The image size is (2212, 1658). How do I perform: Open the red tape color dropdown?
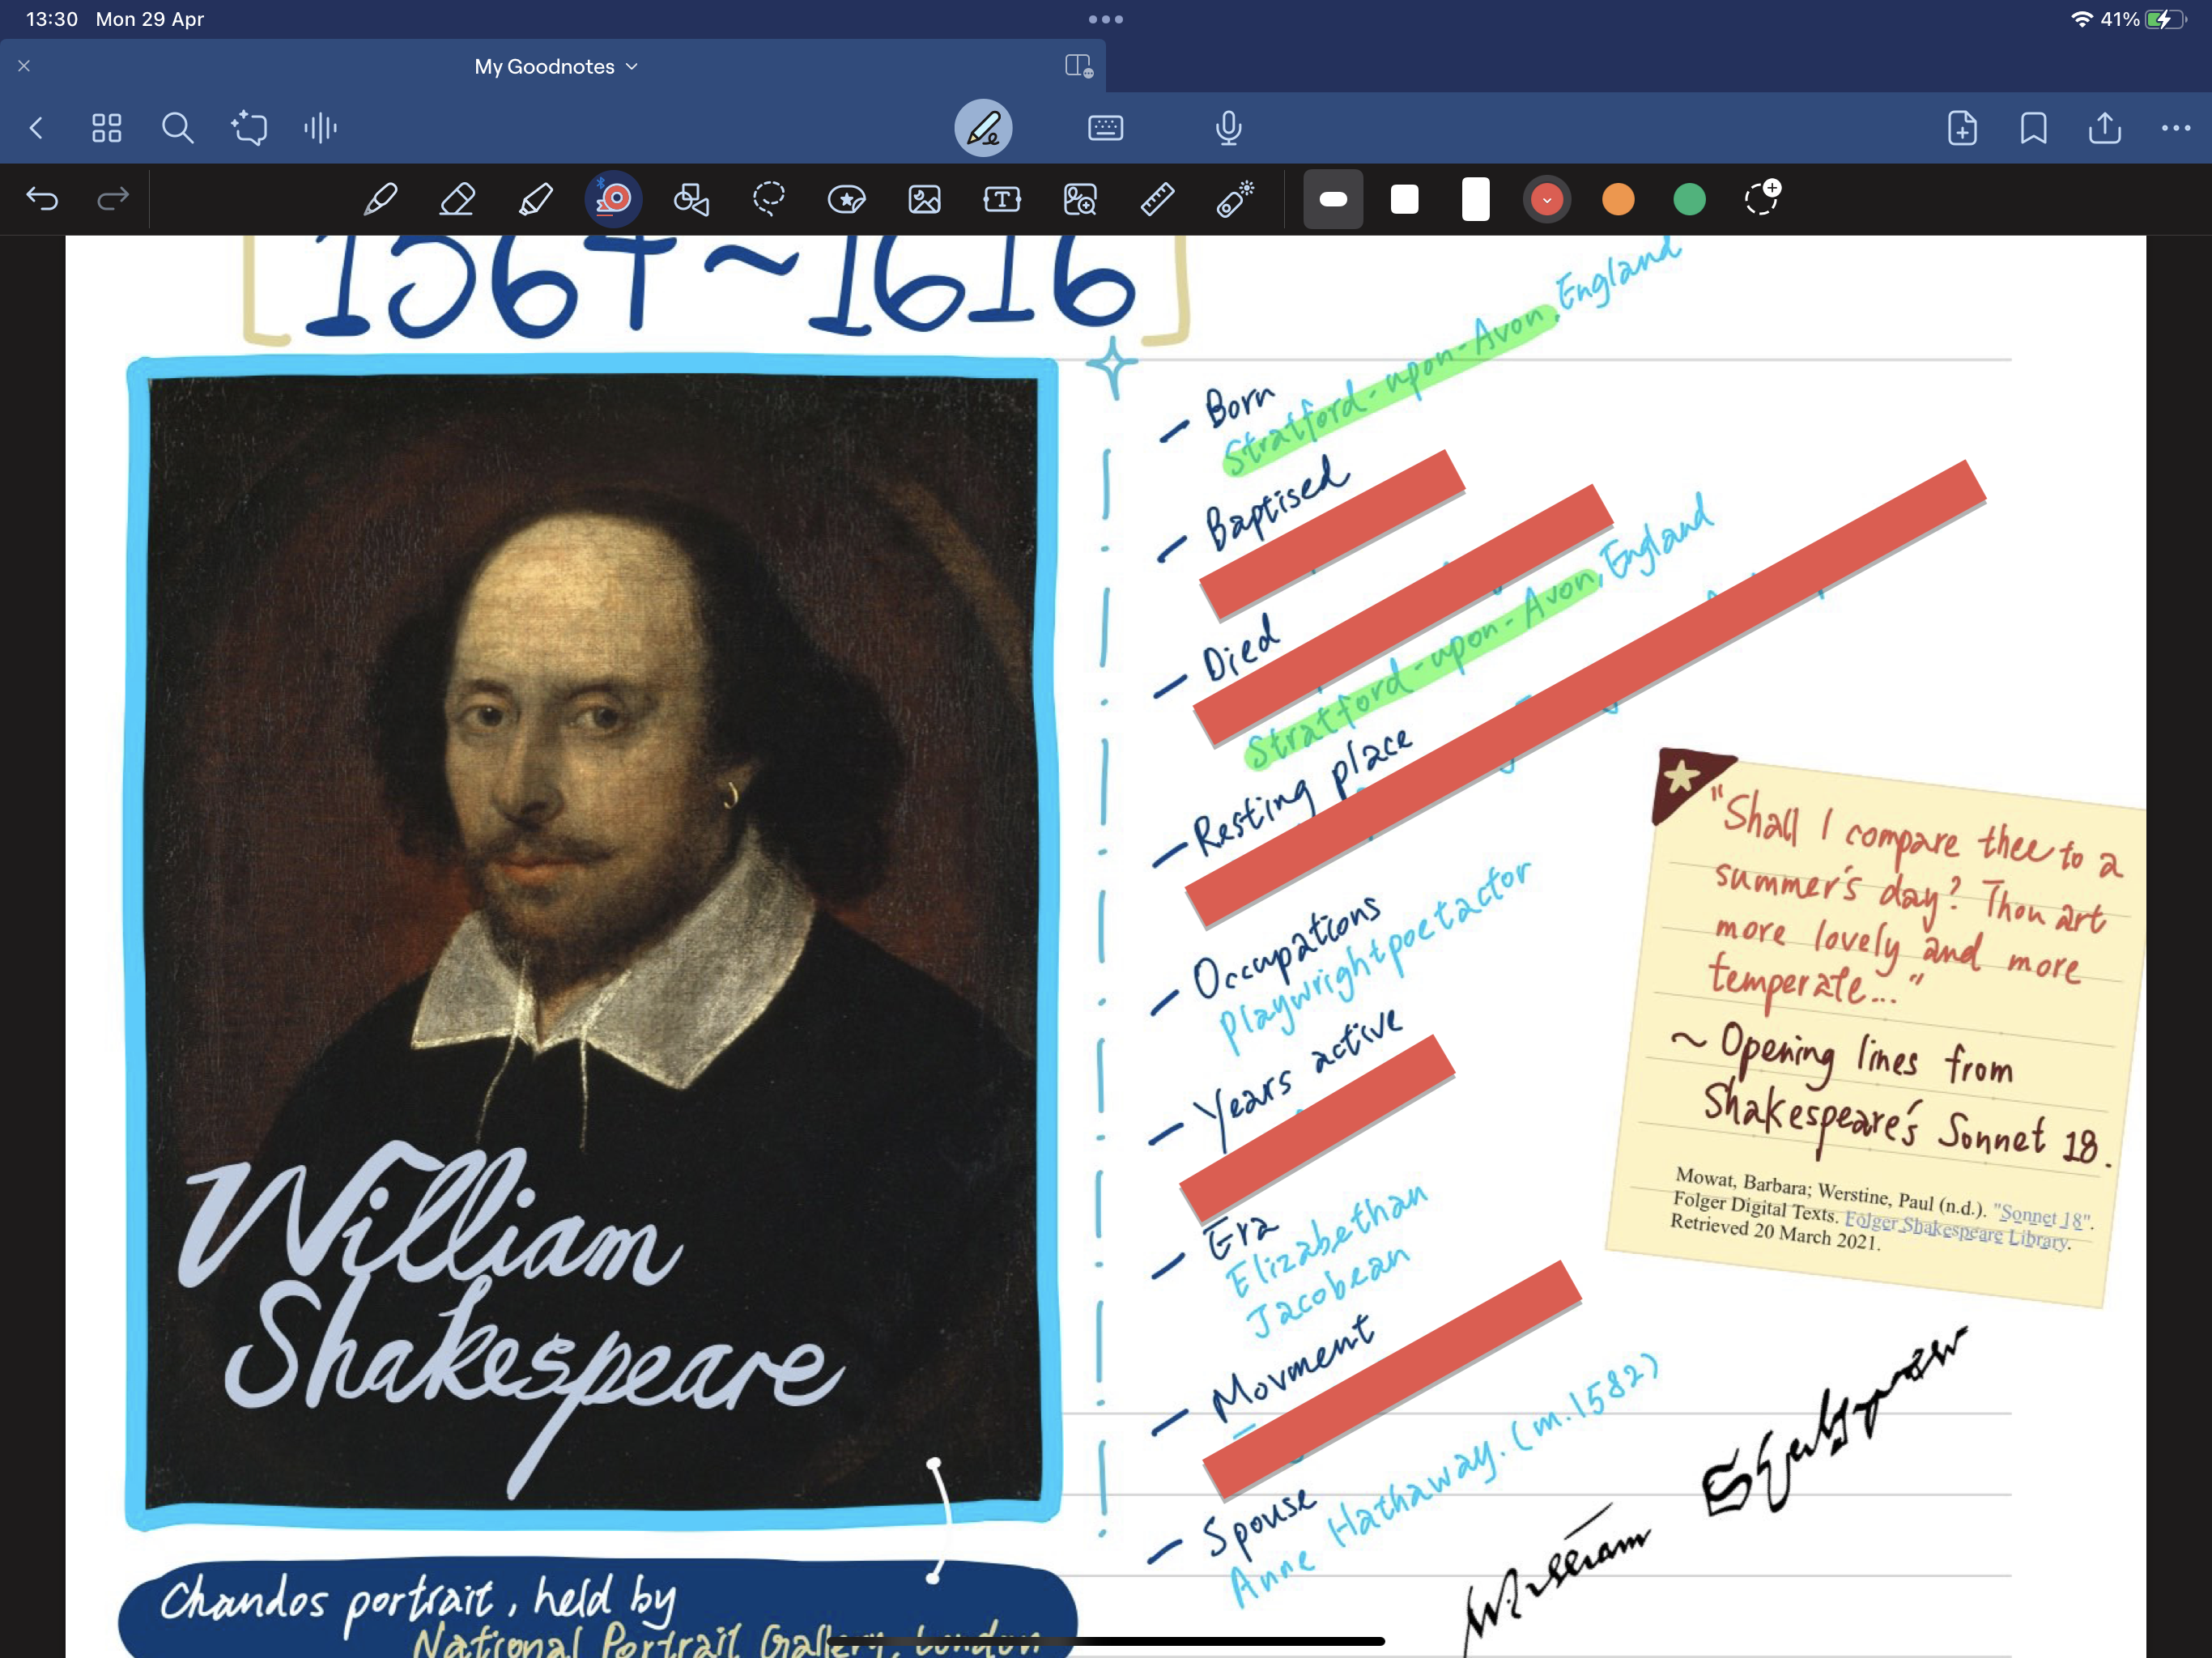pos(1546,199)
